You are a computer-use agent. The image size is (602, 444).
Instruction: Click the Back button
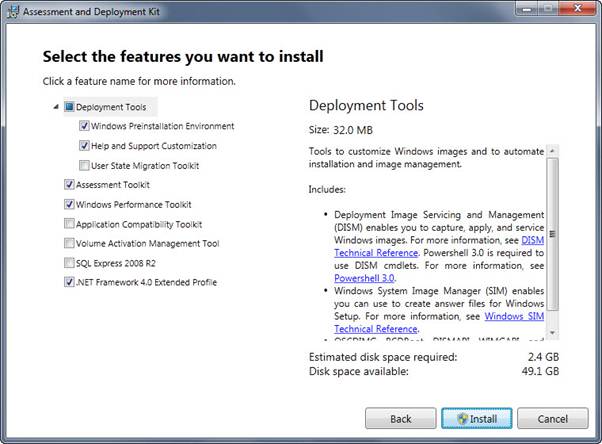click(x=400, y=418)
